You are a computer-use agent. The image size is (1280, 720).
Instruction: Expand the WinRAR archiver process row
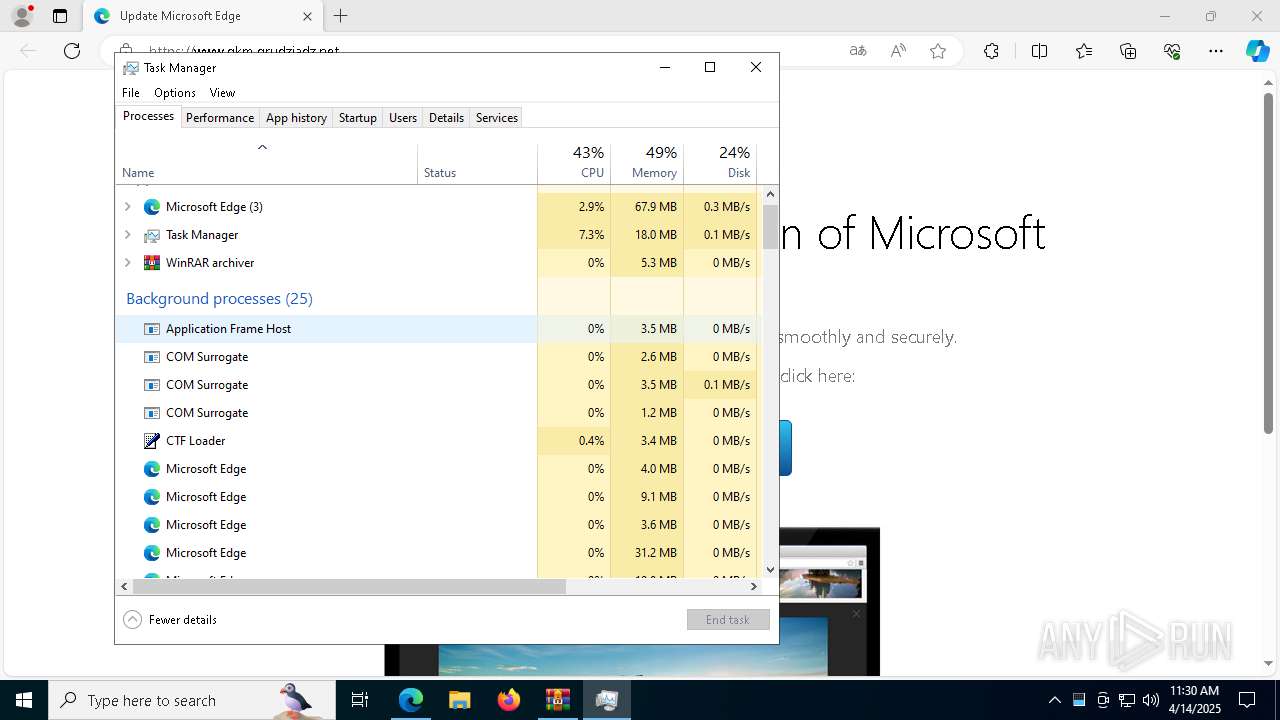tap(127, 263)
